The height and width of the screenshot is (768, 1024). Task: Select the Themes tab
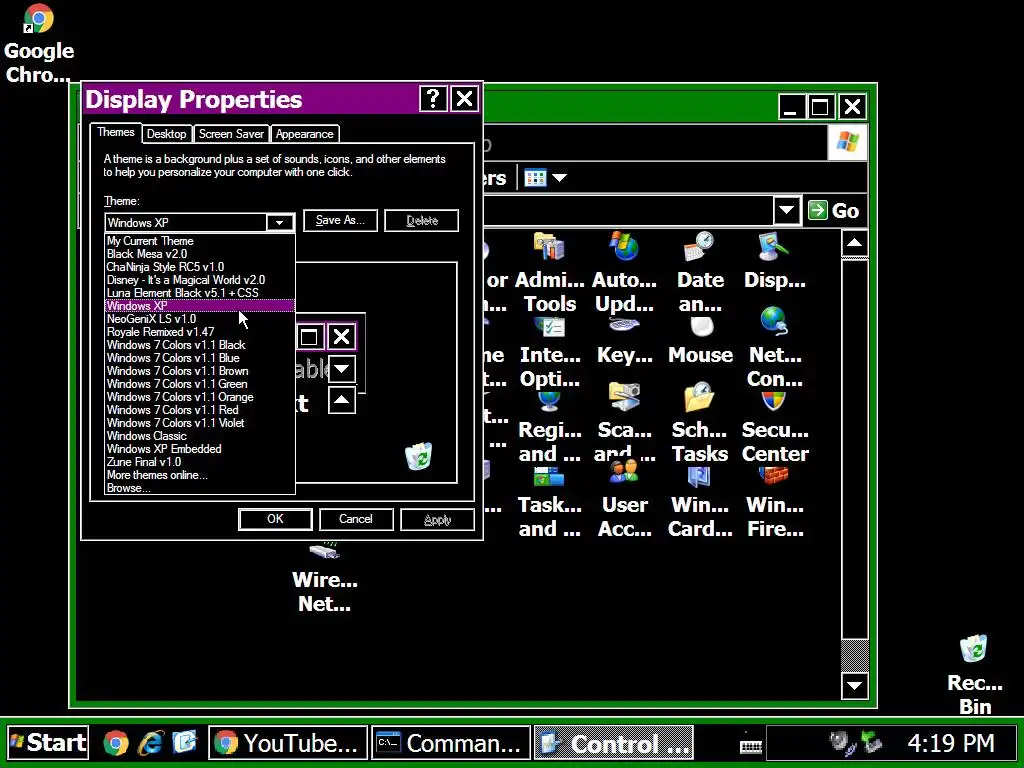pos(116,132)
